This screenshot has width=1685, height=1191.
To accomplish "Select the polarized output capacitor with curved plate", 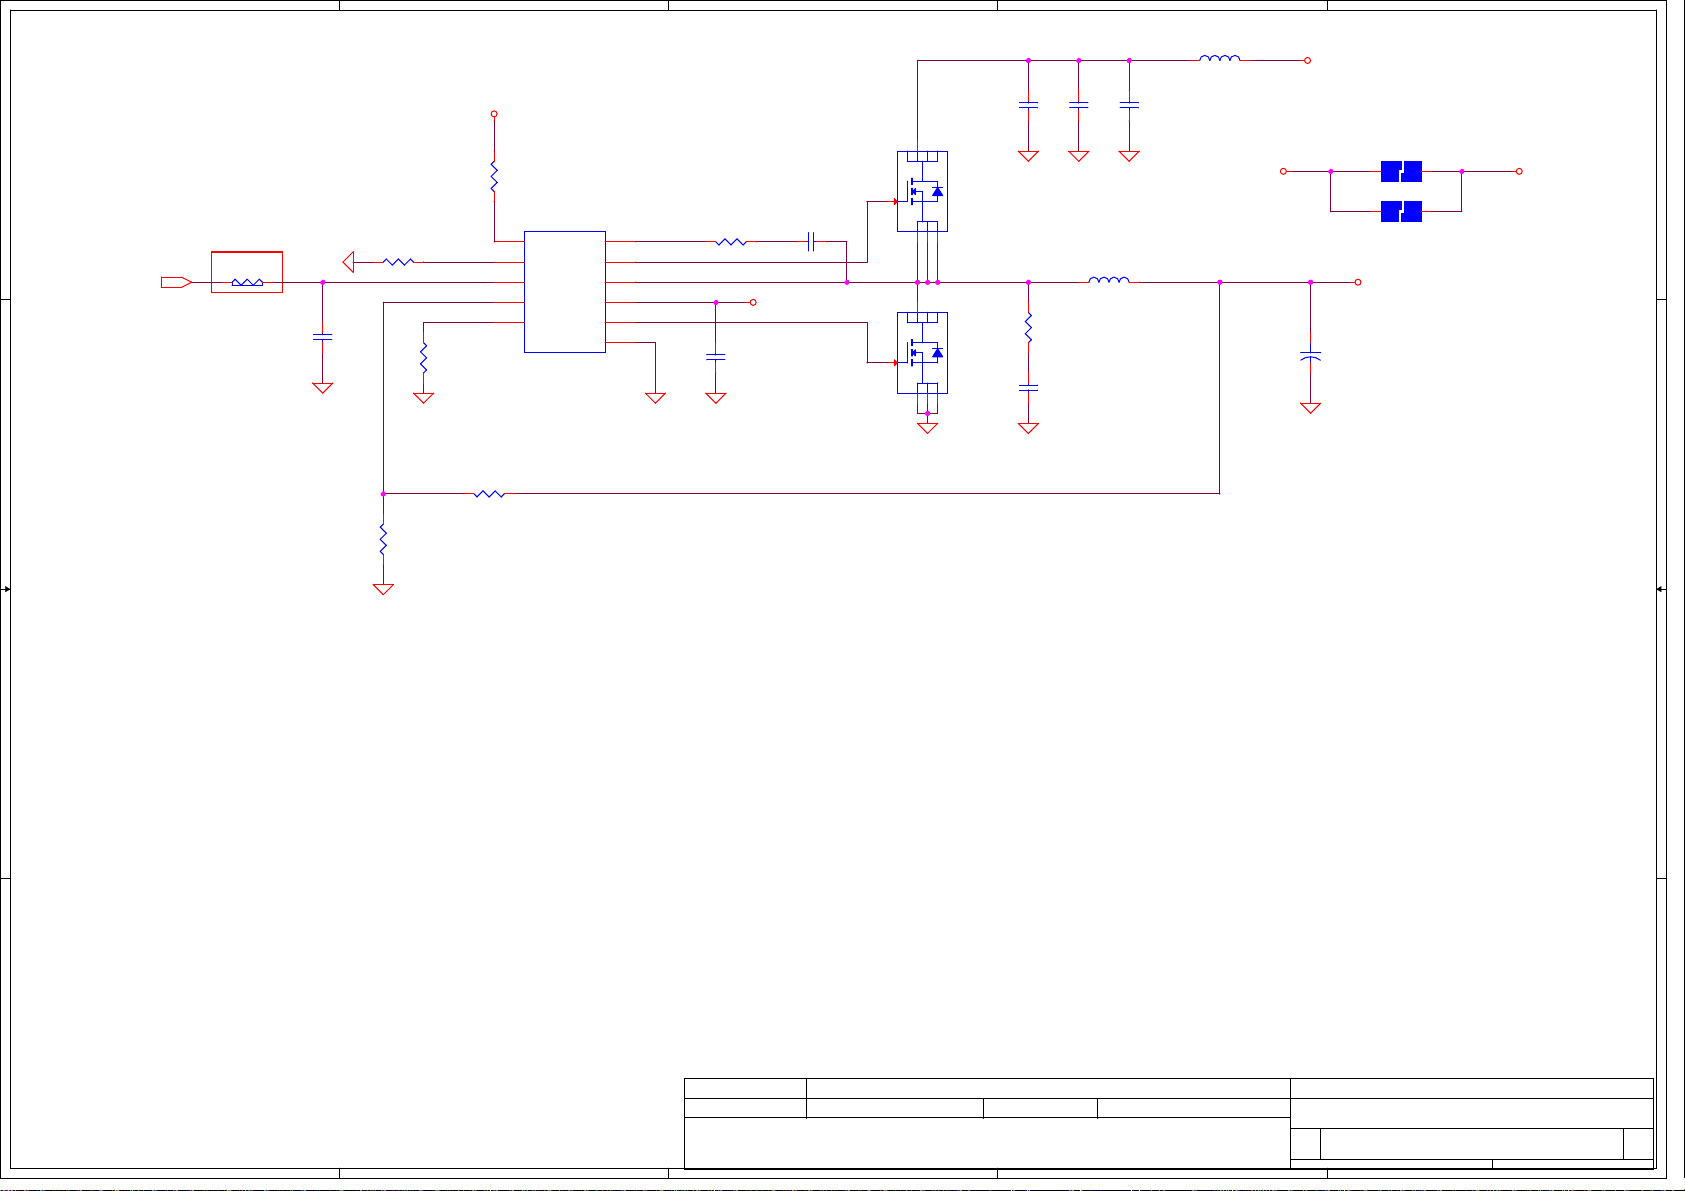I will [x=1310, y=356].
